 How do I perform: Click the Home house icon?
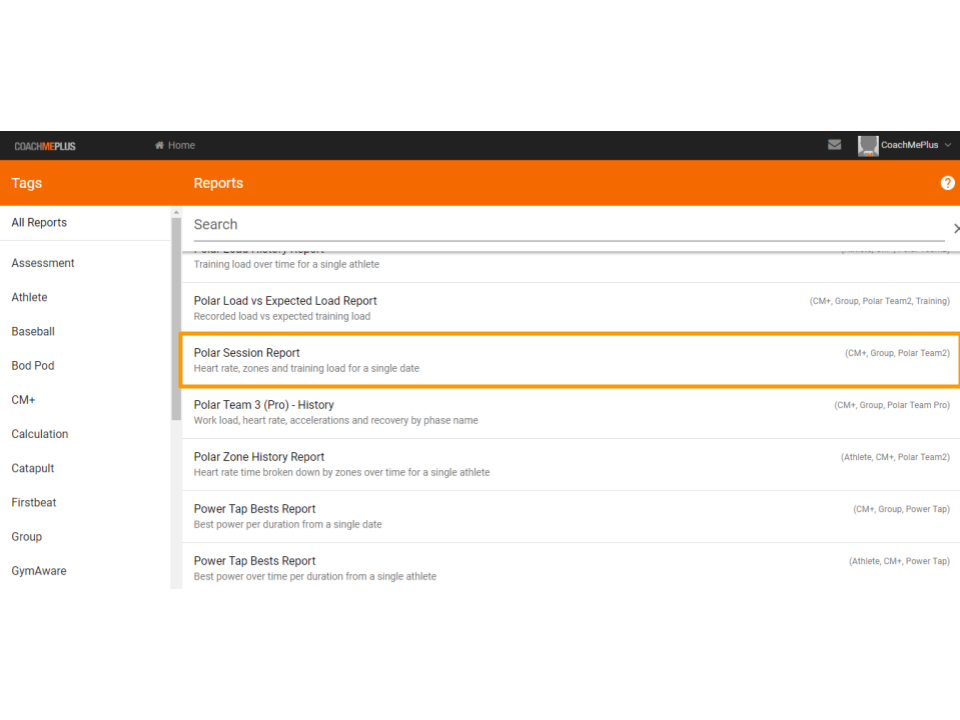(x=159, y=145)
